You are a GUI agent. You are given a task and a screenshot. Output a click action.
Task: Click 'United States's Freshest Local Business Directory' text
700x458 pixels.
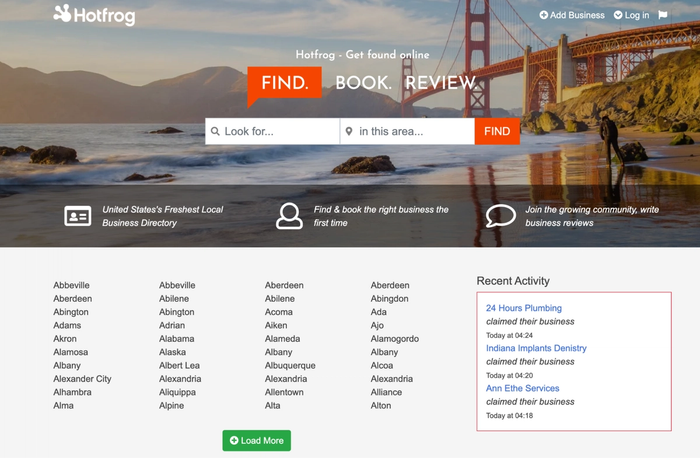coord(162,216)
